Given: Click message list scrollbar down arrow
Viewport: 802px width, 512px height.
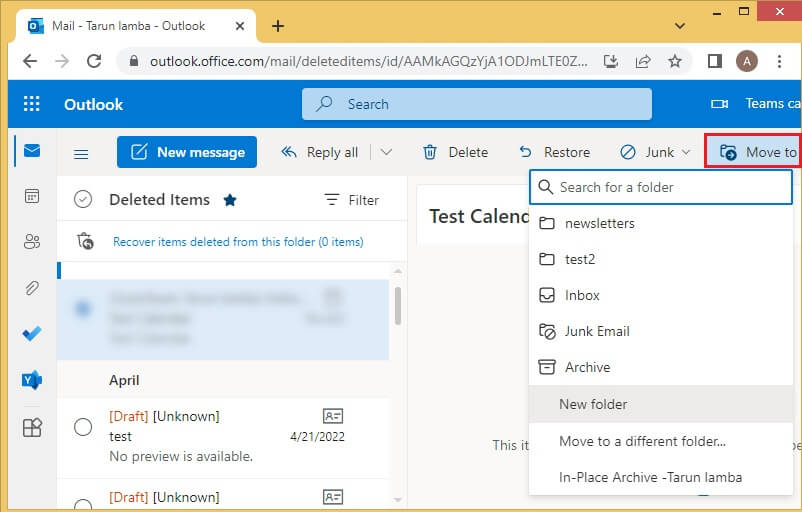Looking at the screenshot, I should tap(398, 500).
